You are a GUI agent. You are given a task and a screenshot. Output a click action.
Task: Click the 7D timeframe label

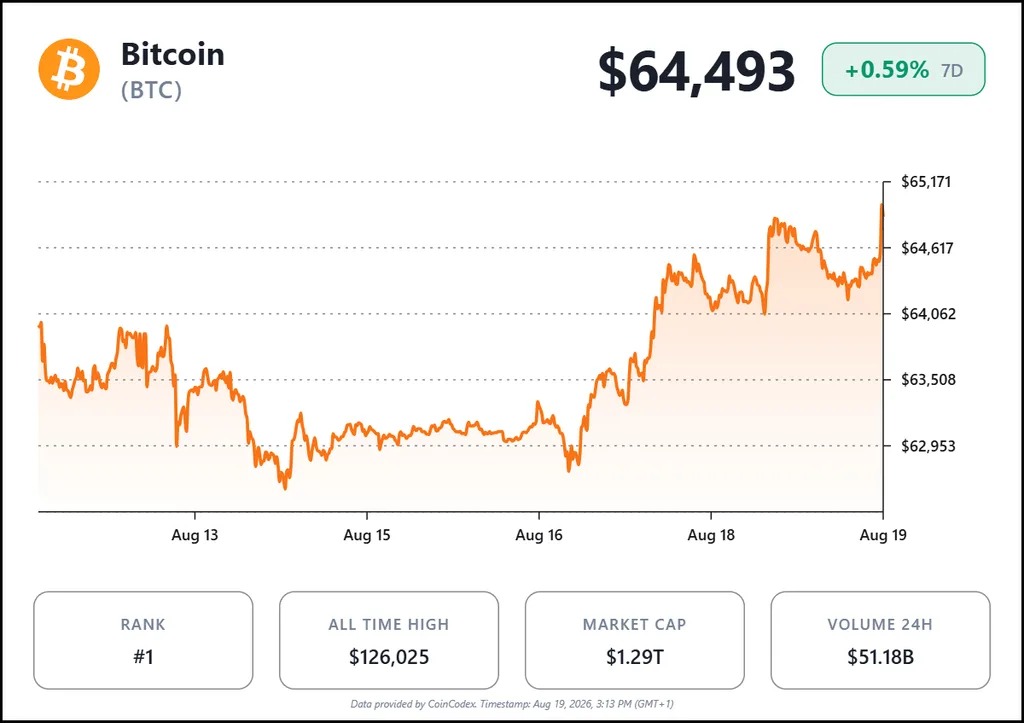click(x=952, y=70)
